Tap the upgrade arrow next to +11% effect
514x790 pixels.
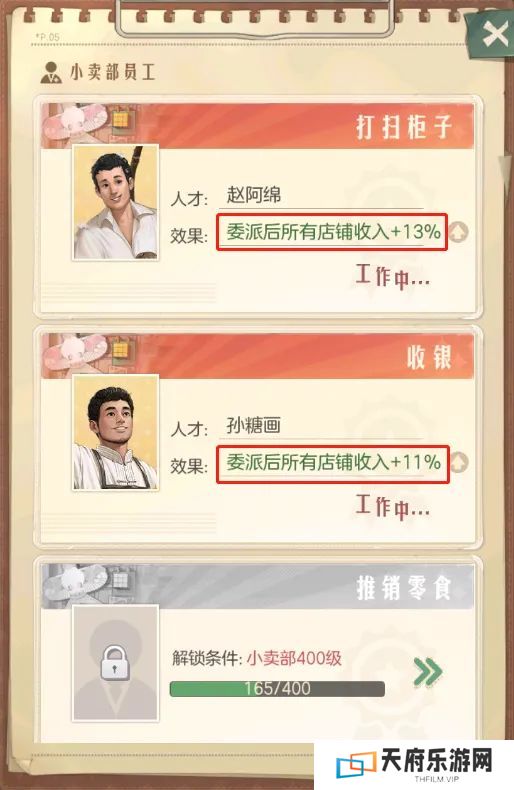pos(459,463)
